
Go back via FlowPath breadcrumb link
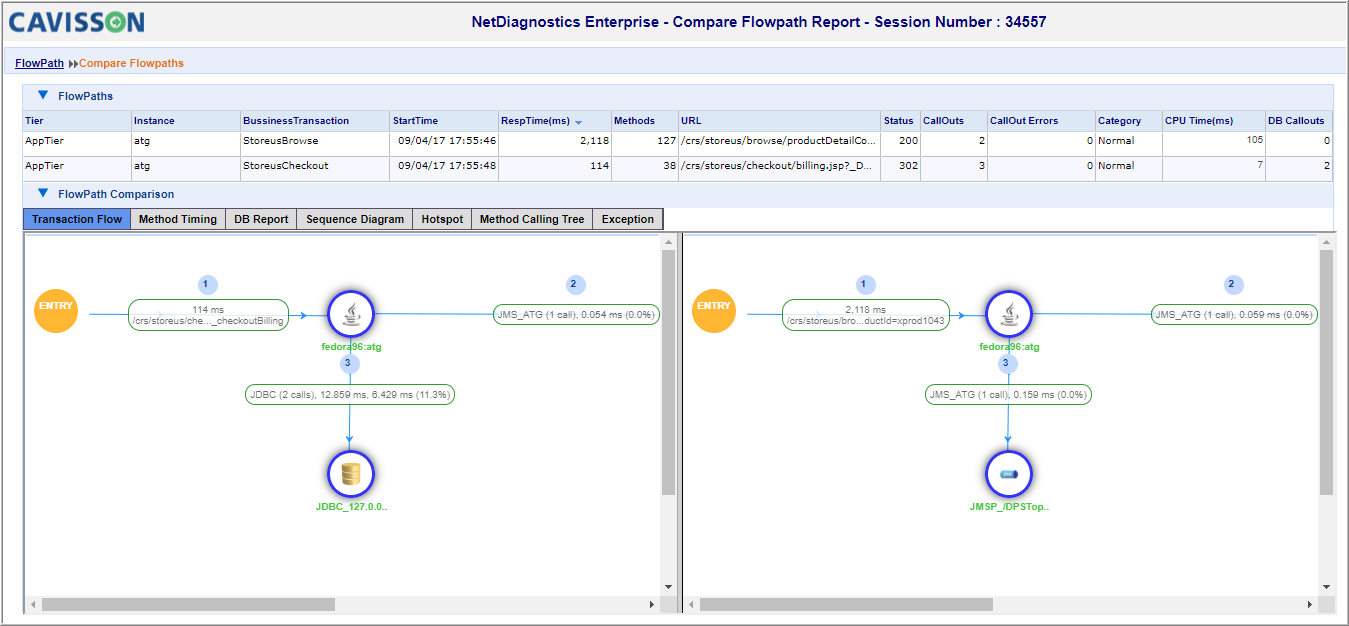(39, 63)
